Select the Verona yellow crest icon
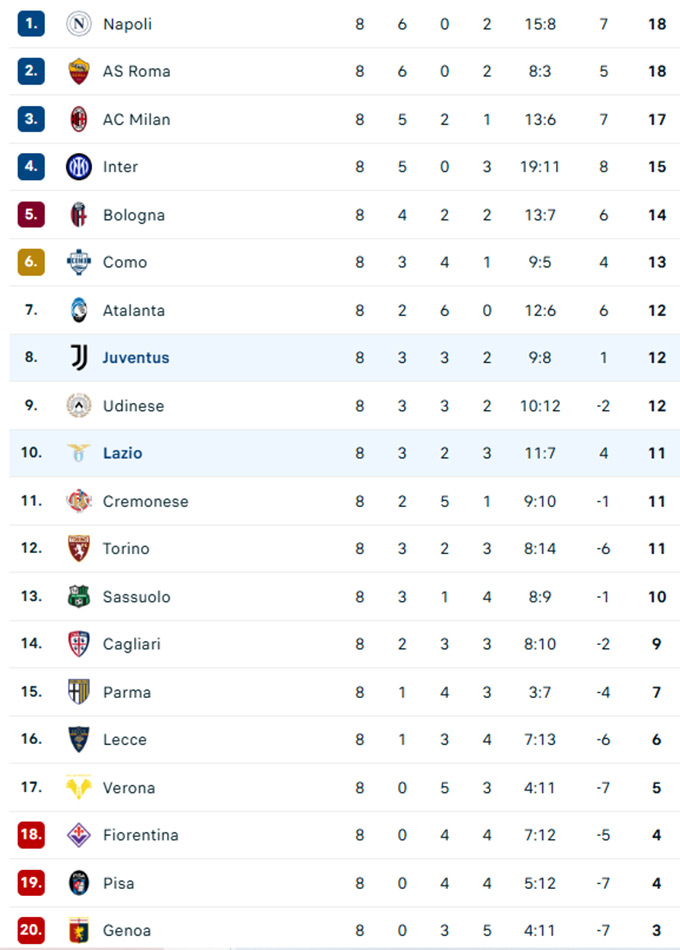 (78, 787)
